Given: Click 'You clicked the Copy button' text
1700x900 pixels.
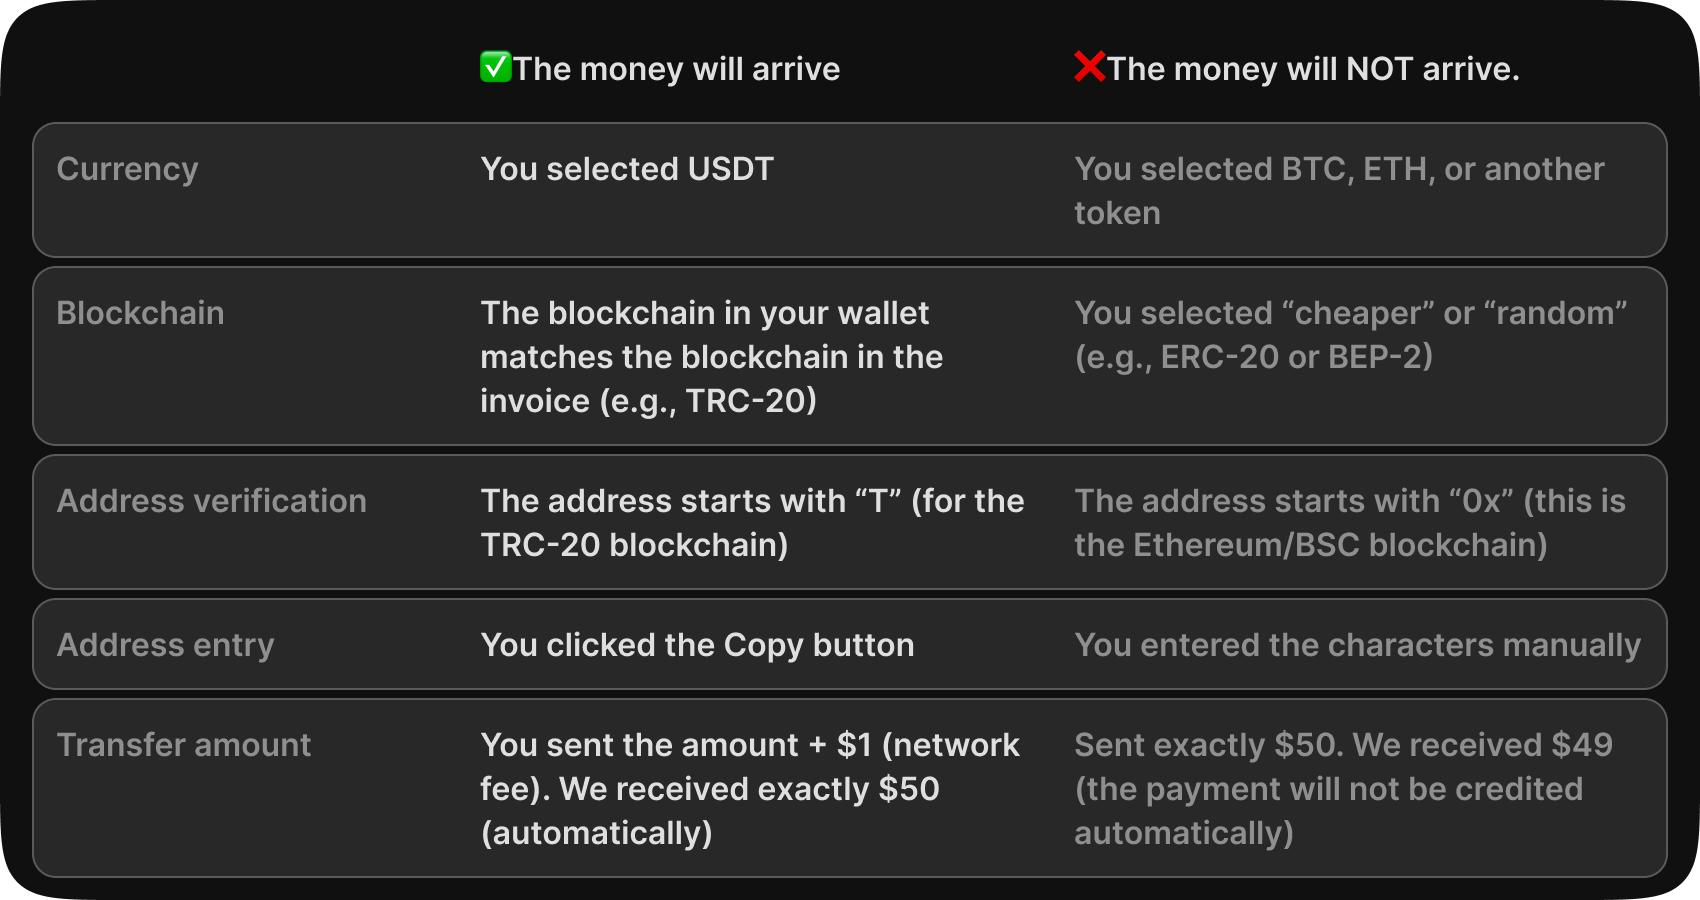Looking at the screenshot, I should point(697,645).
